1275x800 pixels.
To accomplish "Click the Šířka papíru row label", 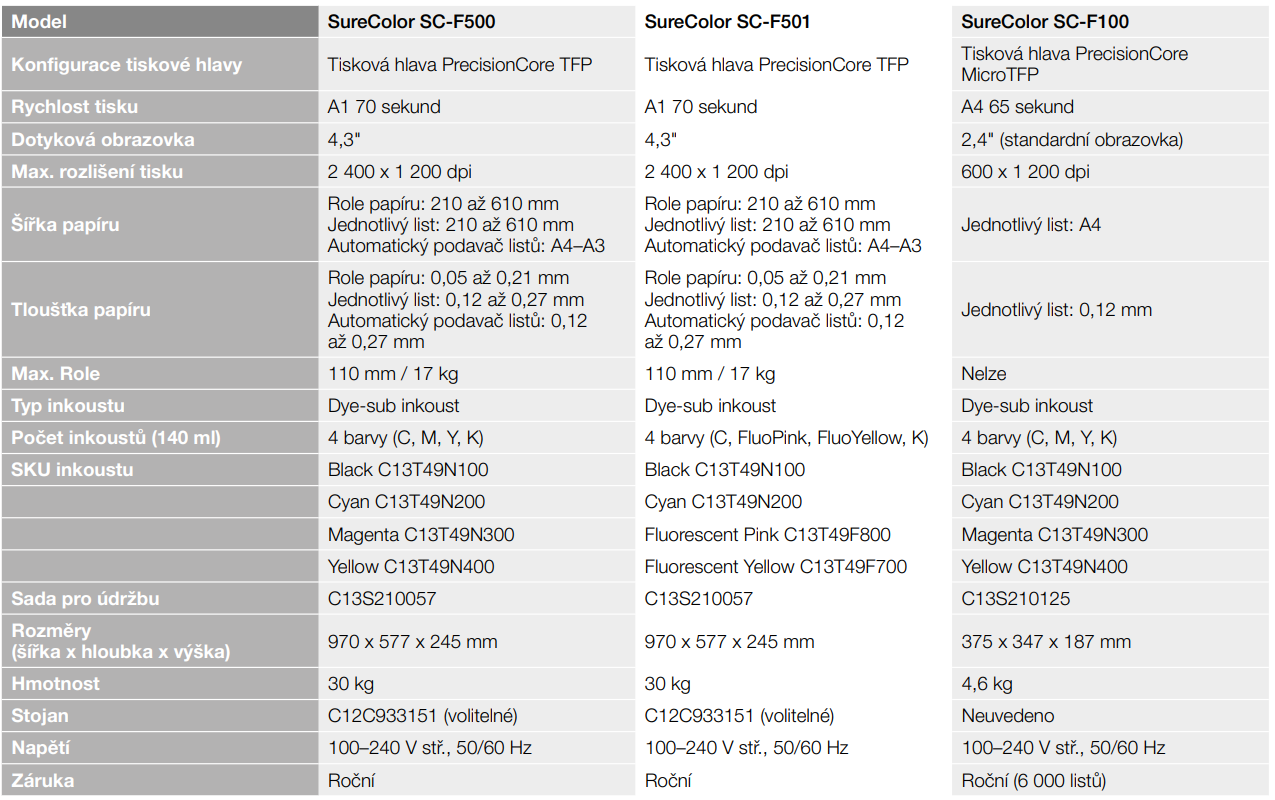I will pyautogui.click(x=160, y=225).
